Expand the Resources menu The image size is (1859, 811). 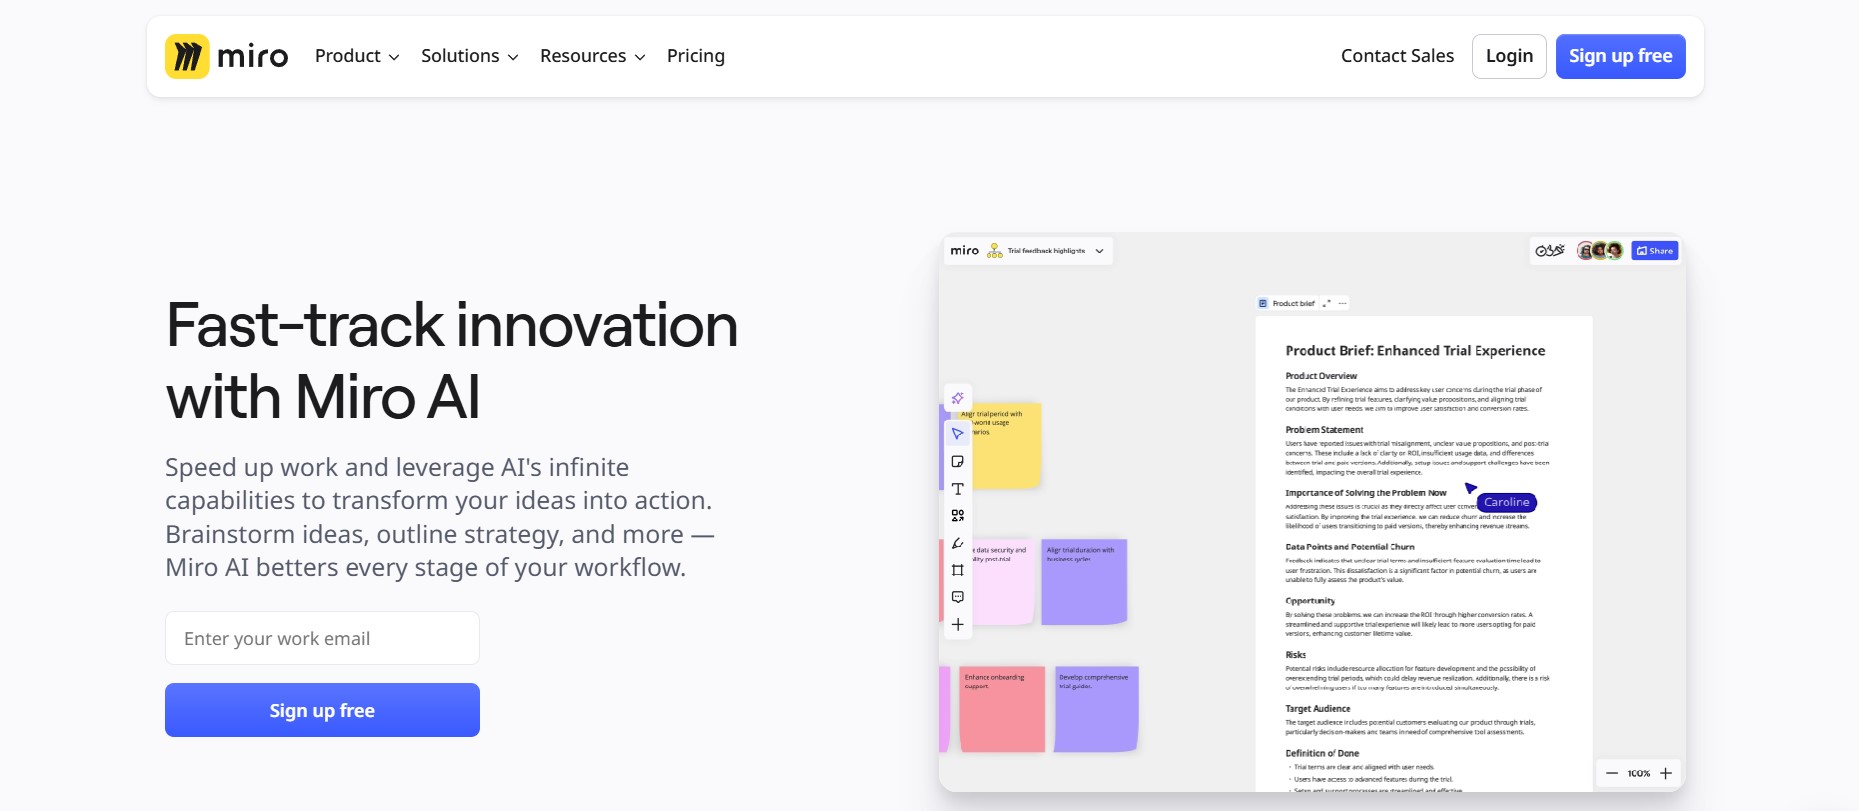point(593,56)
